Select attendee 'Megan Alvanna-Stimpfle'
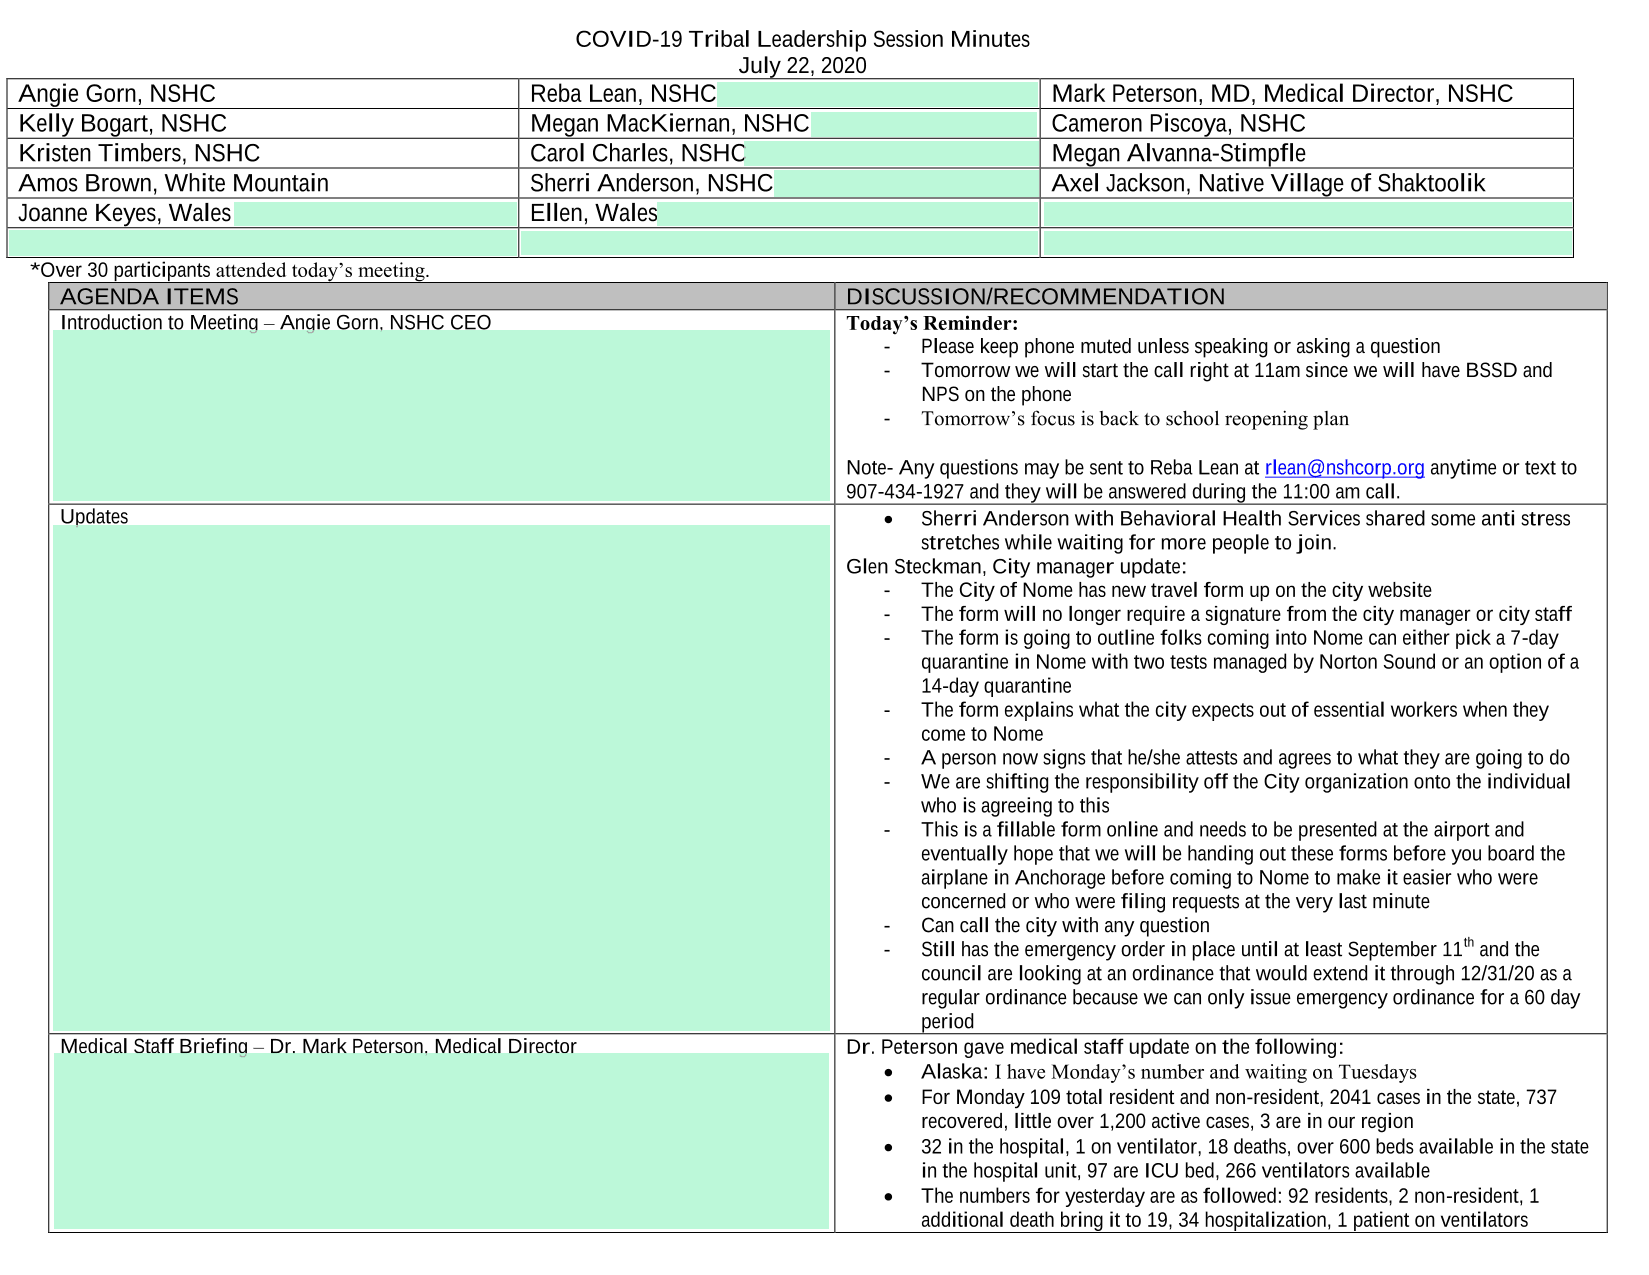 (1179, 154)
